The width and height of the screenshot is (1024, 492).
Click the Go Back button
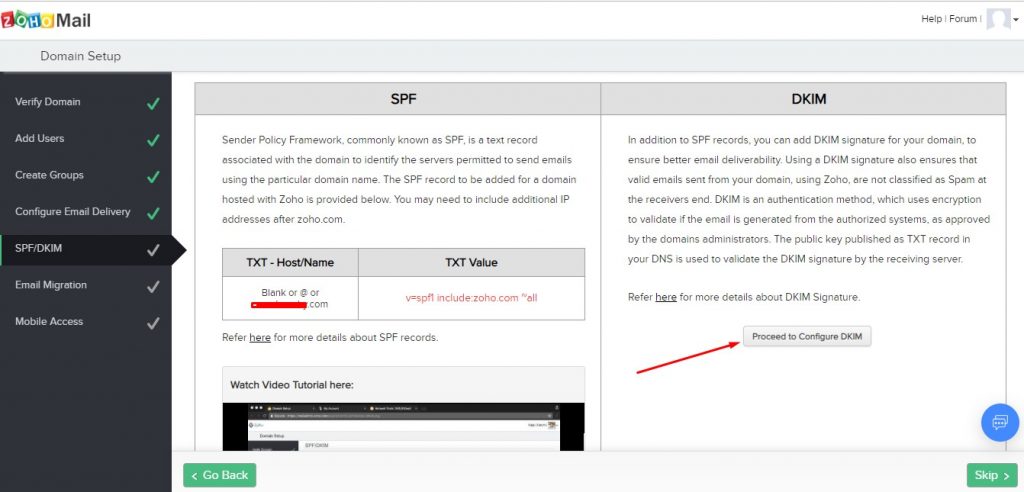point(219,475)
